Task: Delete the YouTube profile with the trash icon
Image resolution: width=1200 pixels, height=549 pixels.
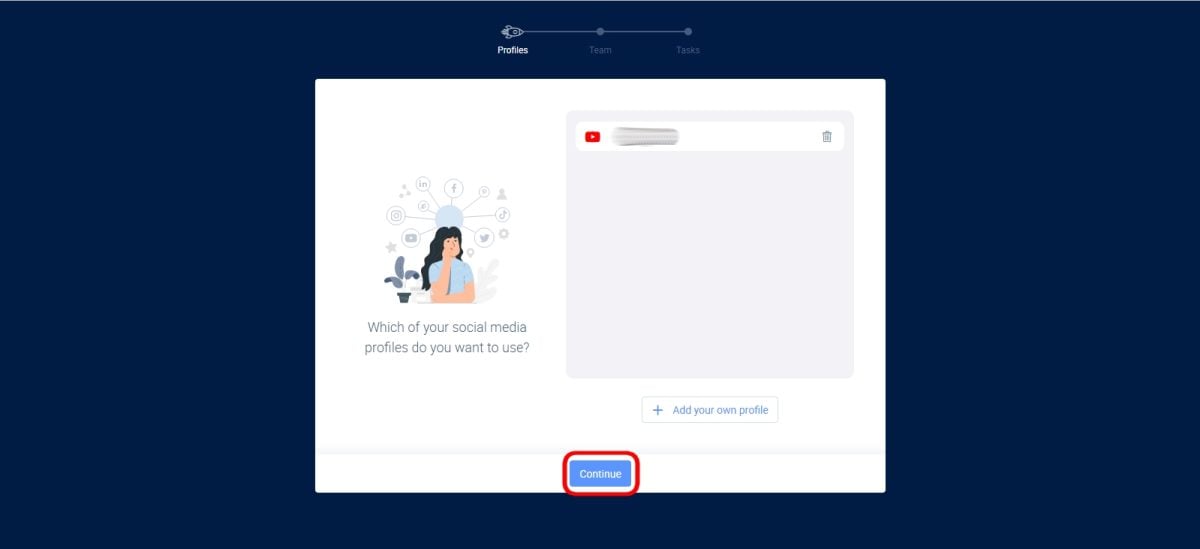Action: point(826,137)
